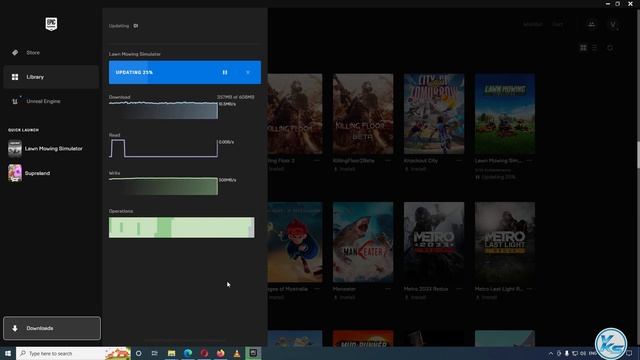Open the Lawn Mowing Simulator library tile
640x360 pixels.
505,114
